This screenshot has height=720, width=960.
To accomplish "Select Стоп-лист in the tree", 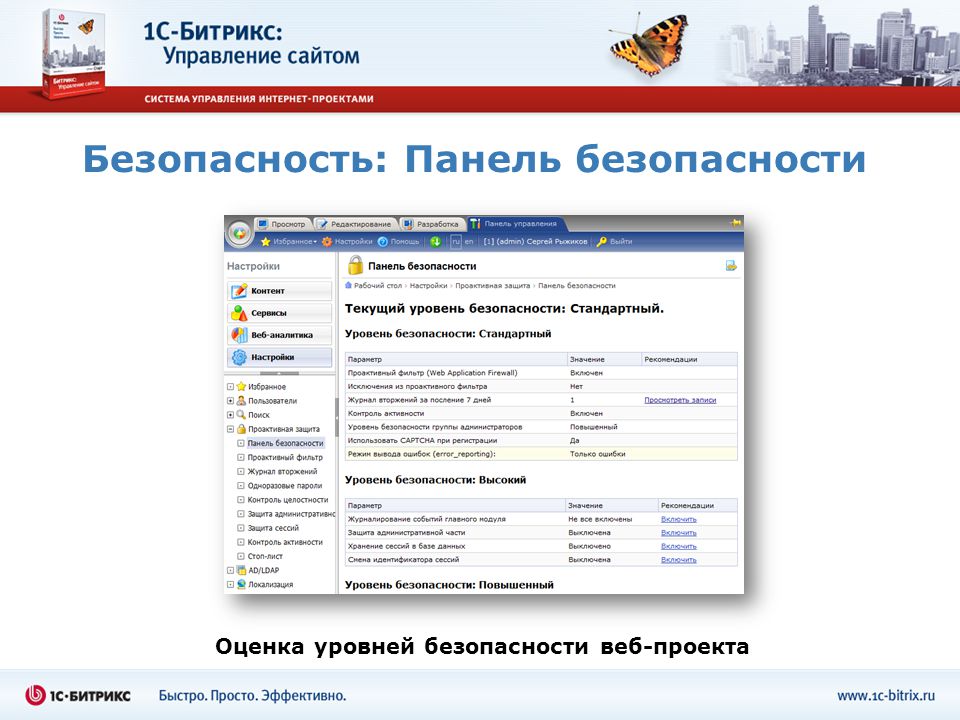I will pos(265,556).
